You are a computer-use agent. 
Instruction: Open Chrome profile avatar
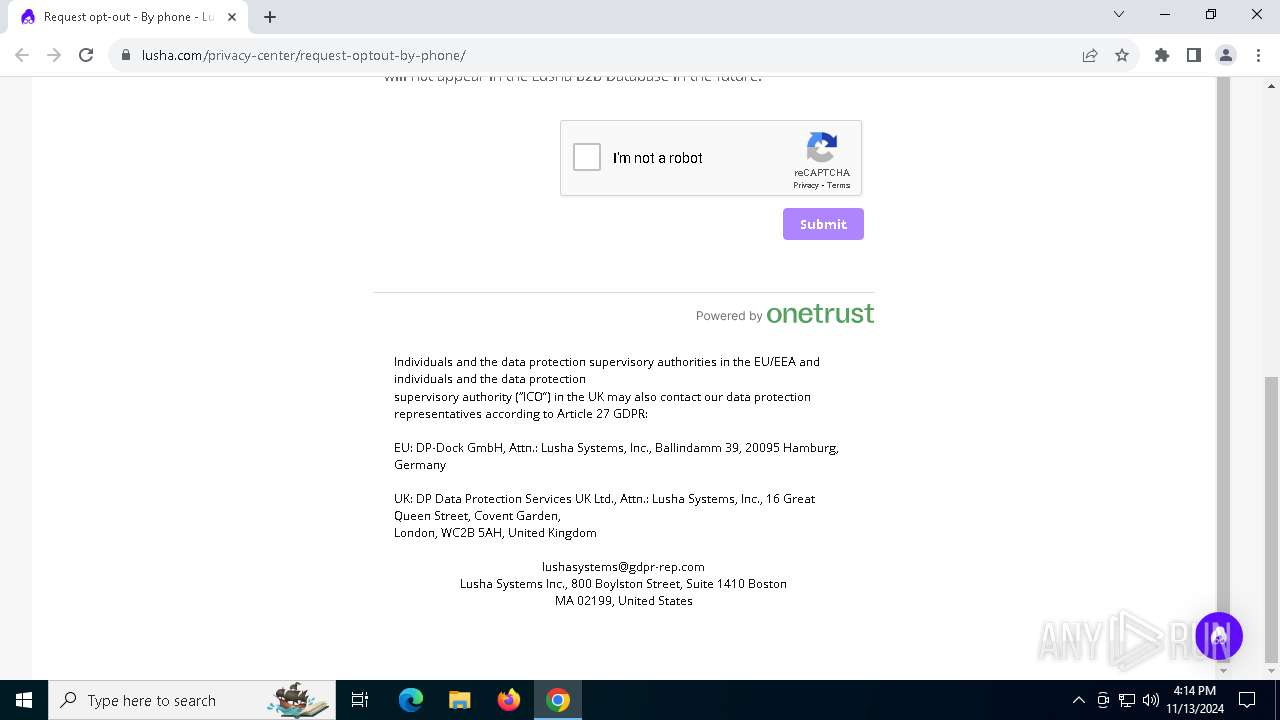[x=1226, y=55]
